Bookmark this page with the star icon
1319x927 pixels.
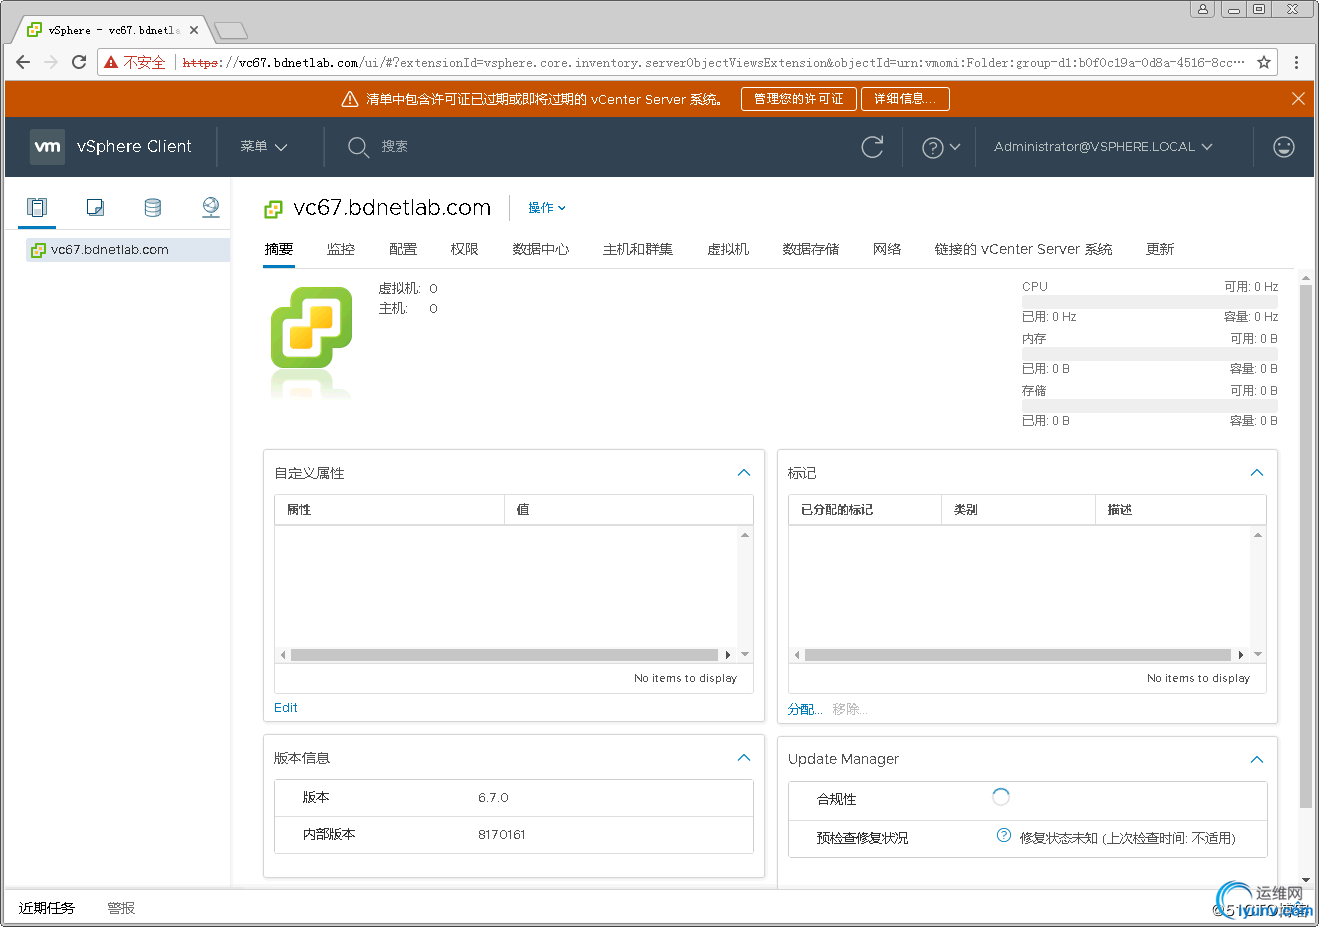[x=1264, y=62]
